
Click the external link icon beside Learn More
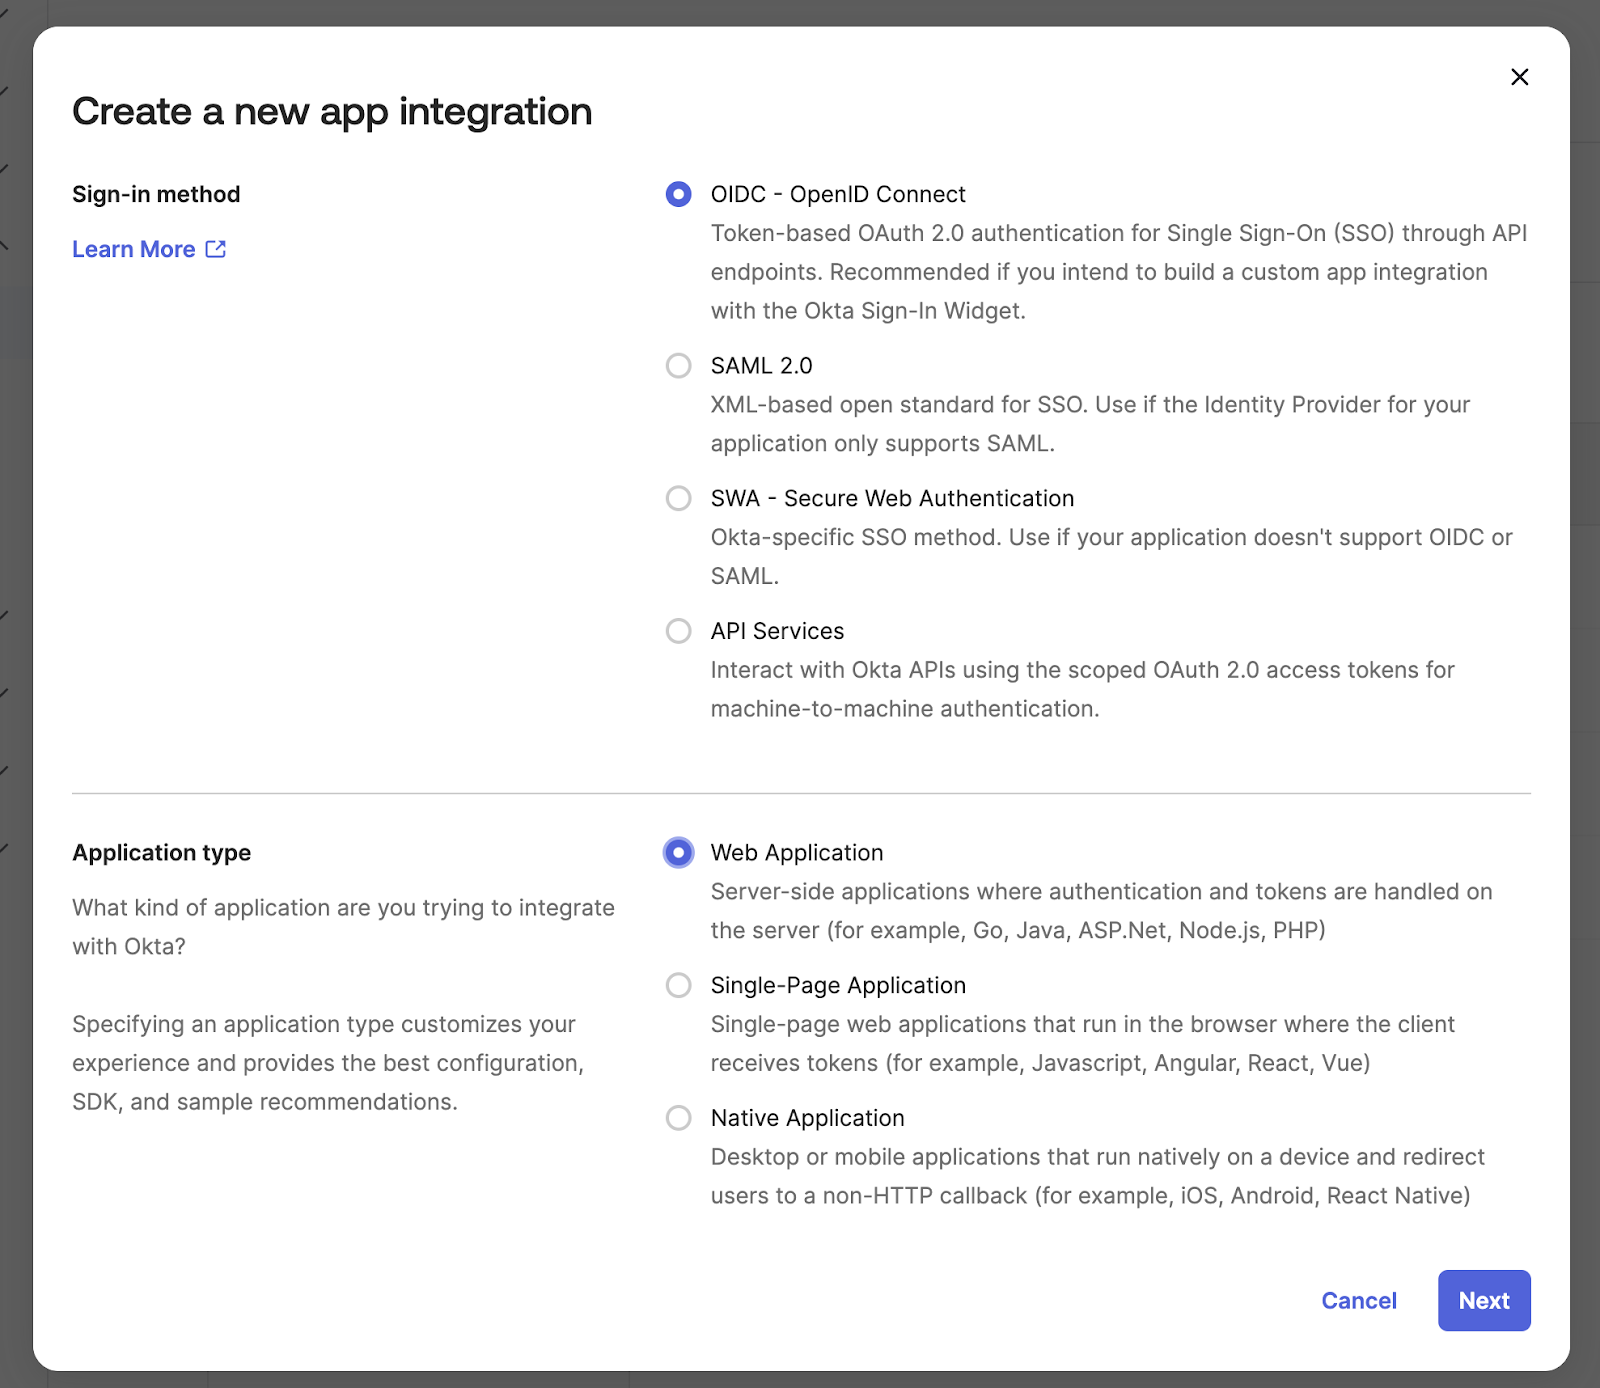point(216,249)
